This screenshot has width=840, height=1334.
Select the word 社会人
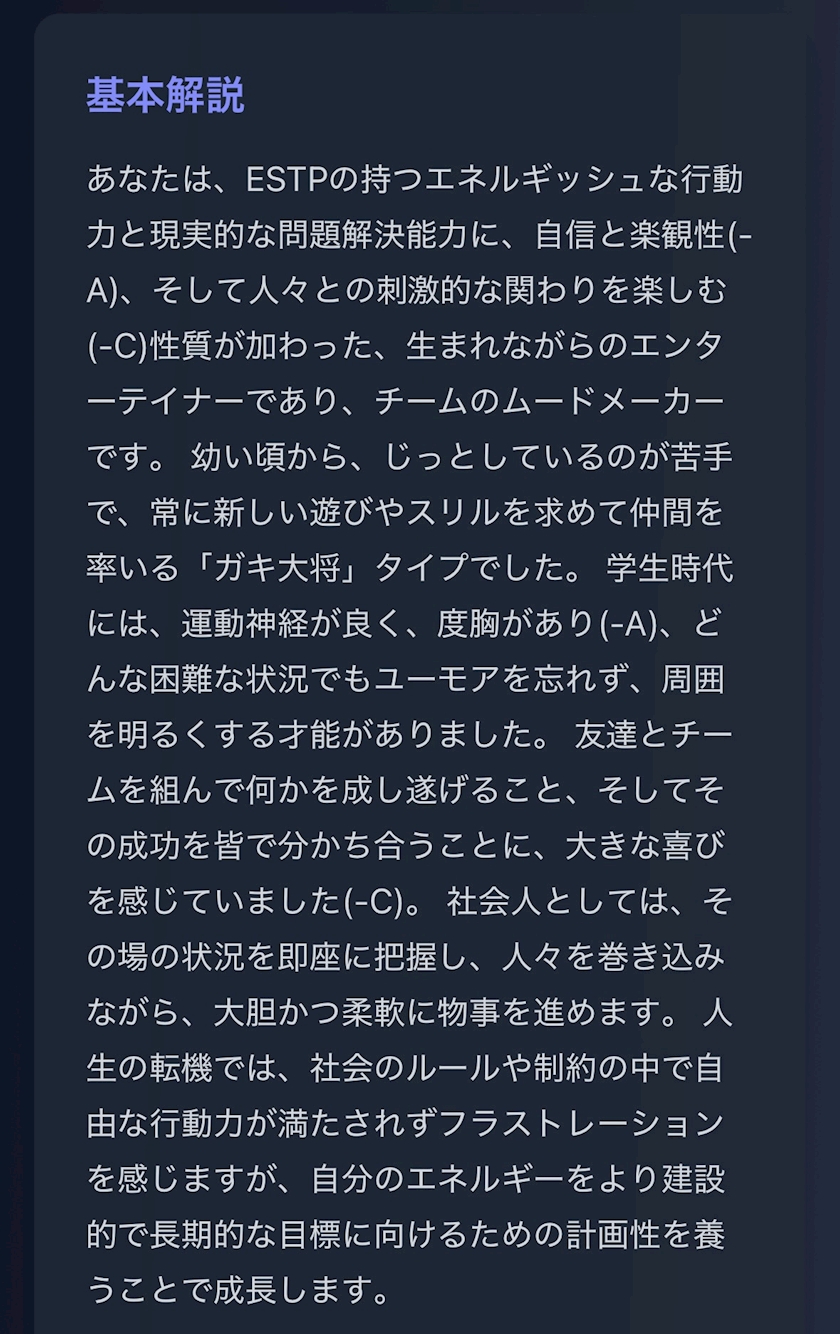point(495,901)
